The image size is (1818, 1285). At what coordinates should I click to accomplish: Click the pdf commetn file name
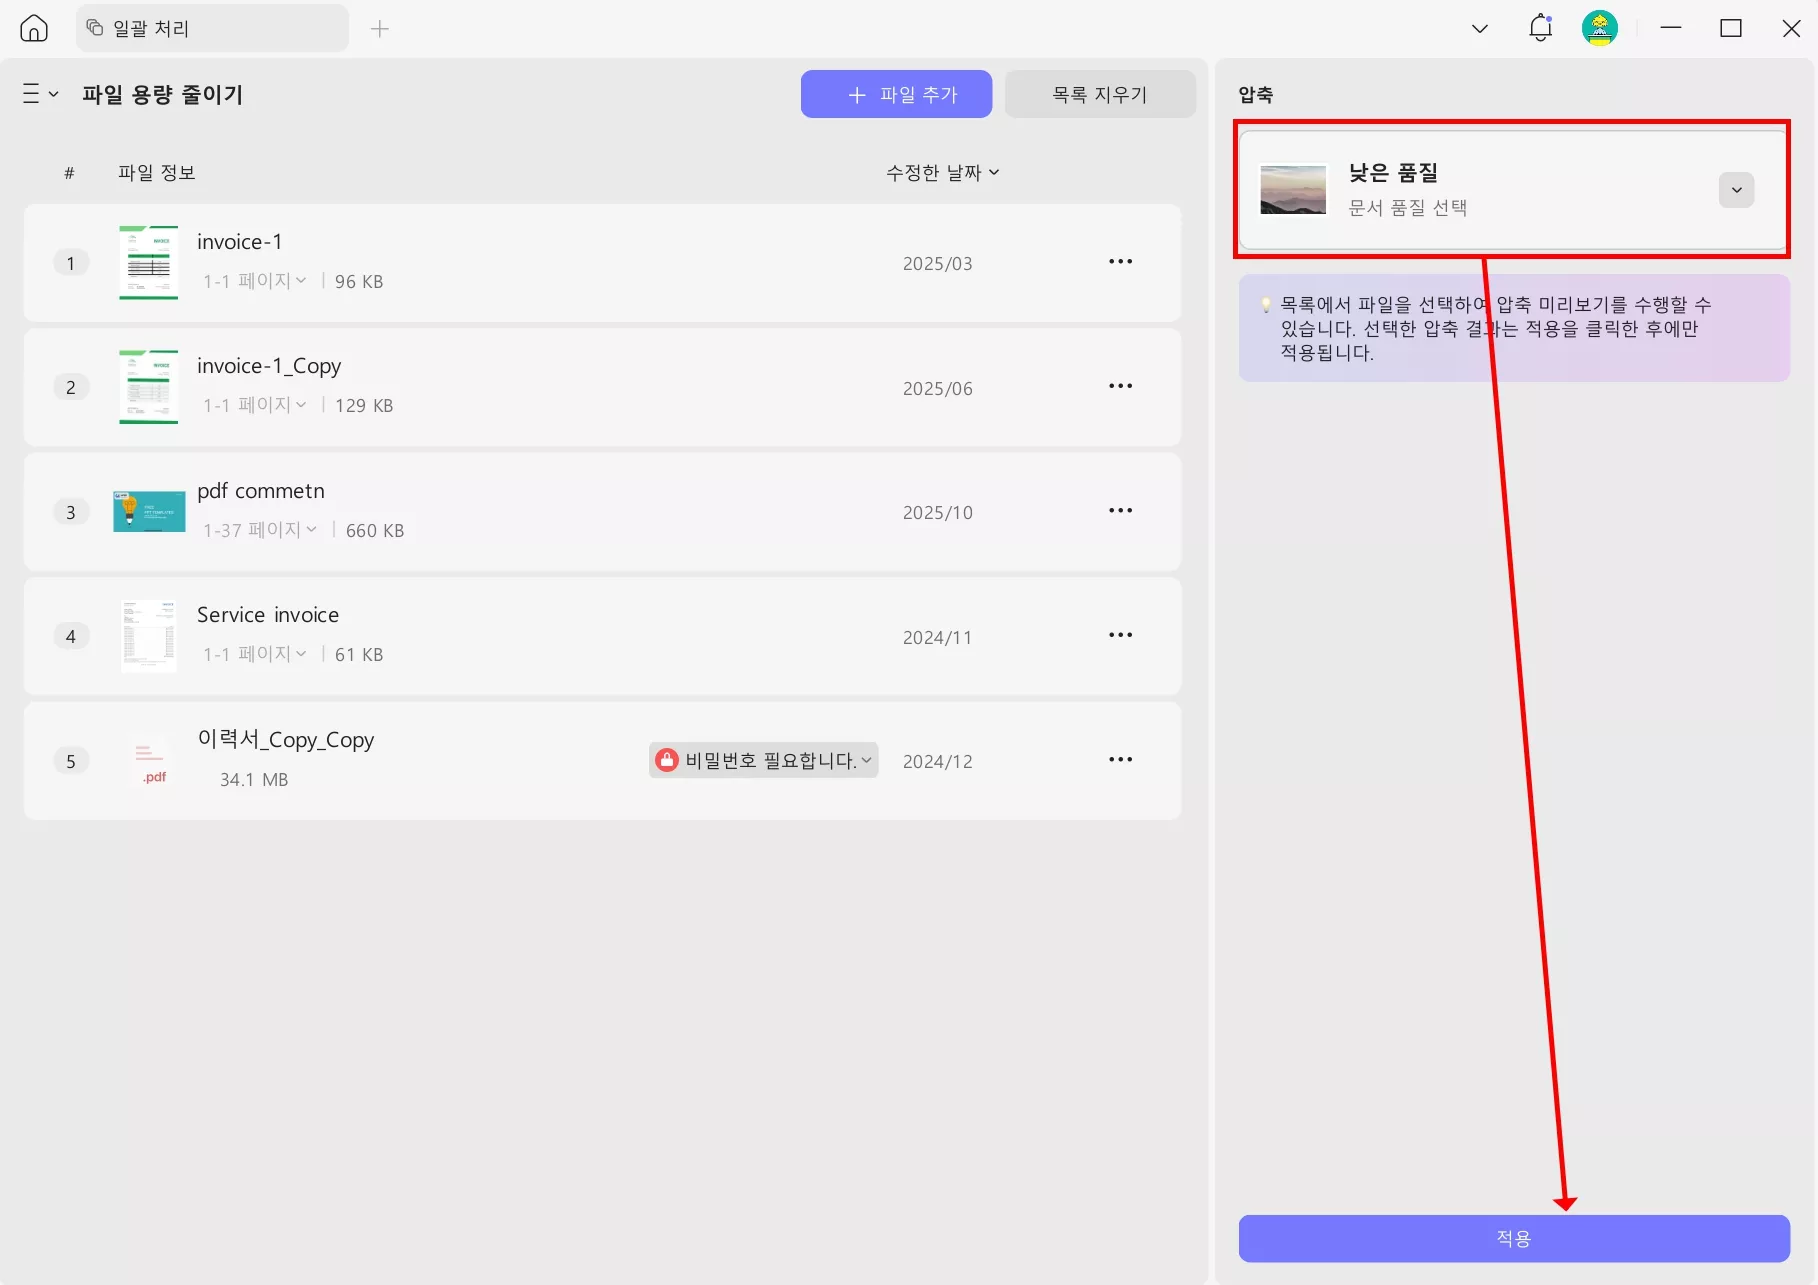click(261, 491)
